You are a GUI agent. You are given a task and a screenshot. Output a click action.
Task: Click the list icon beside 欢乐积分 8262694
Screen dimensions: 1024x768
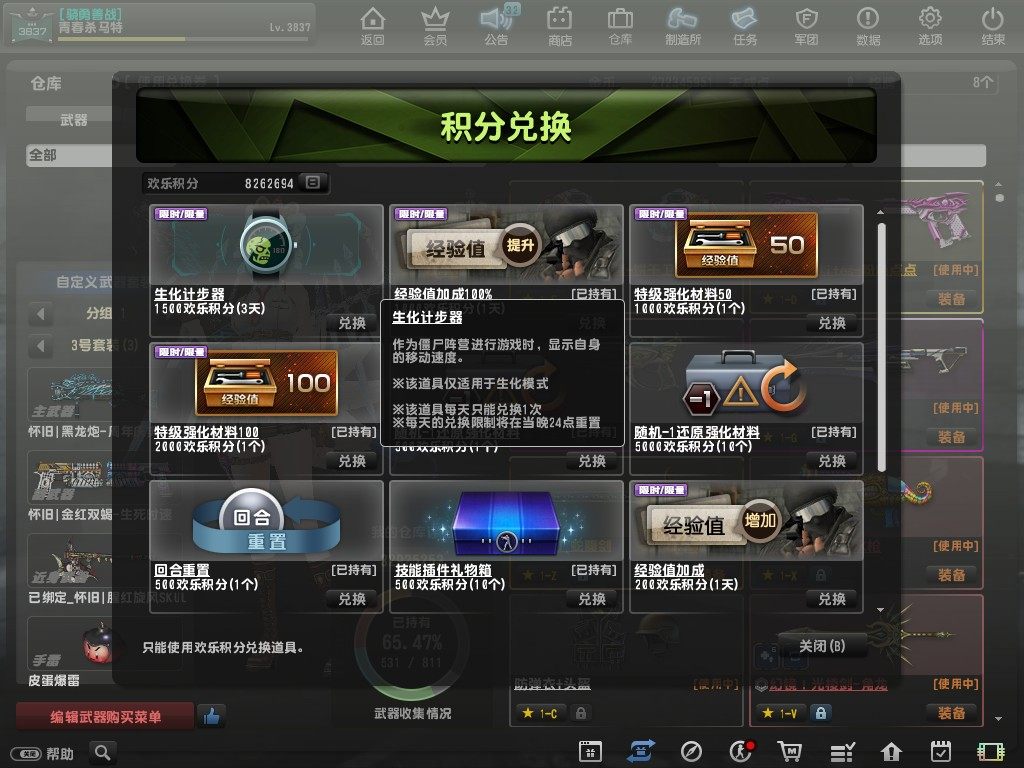313,182
